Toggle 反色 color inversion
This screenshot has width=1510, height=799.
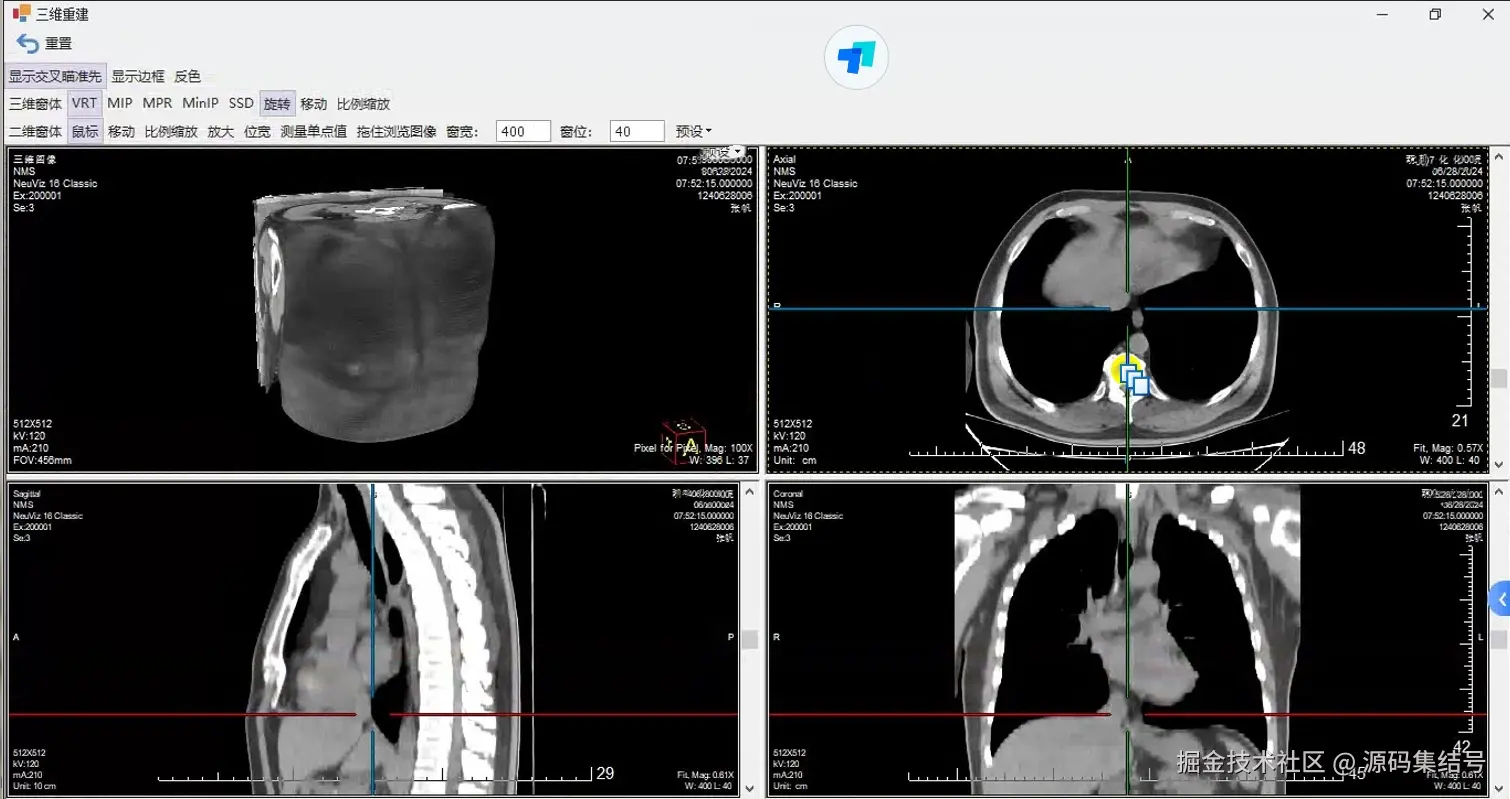click(187, 76)
